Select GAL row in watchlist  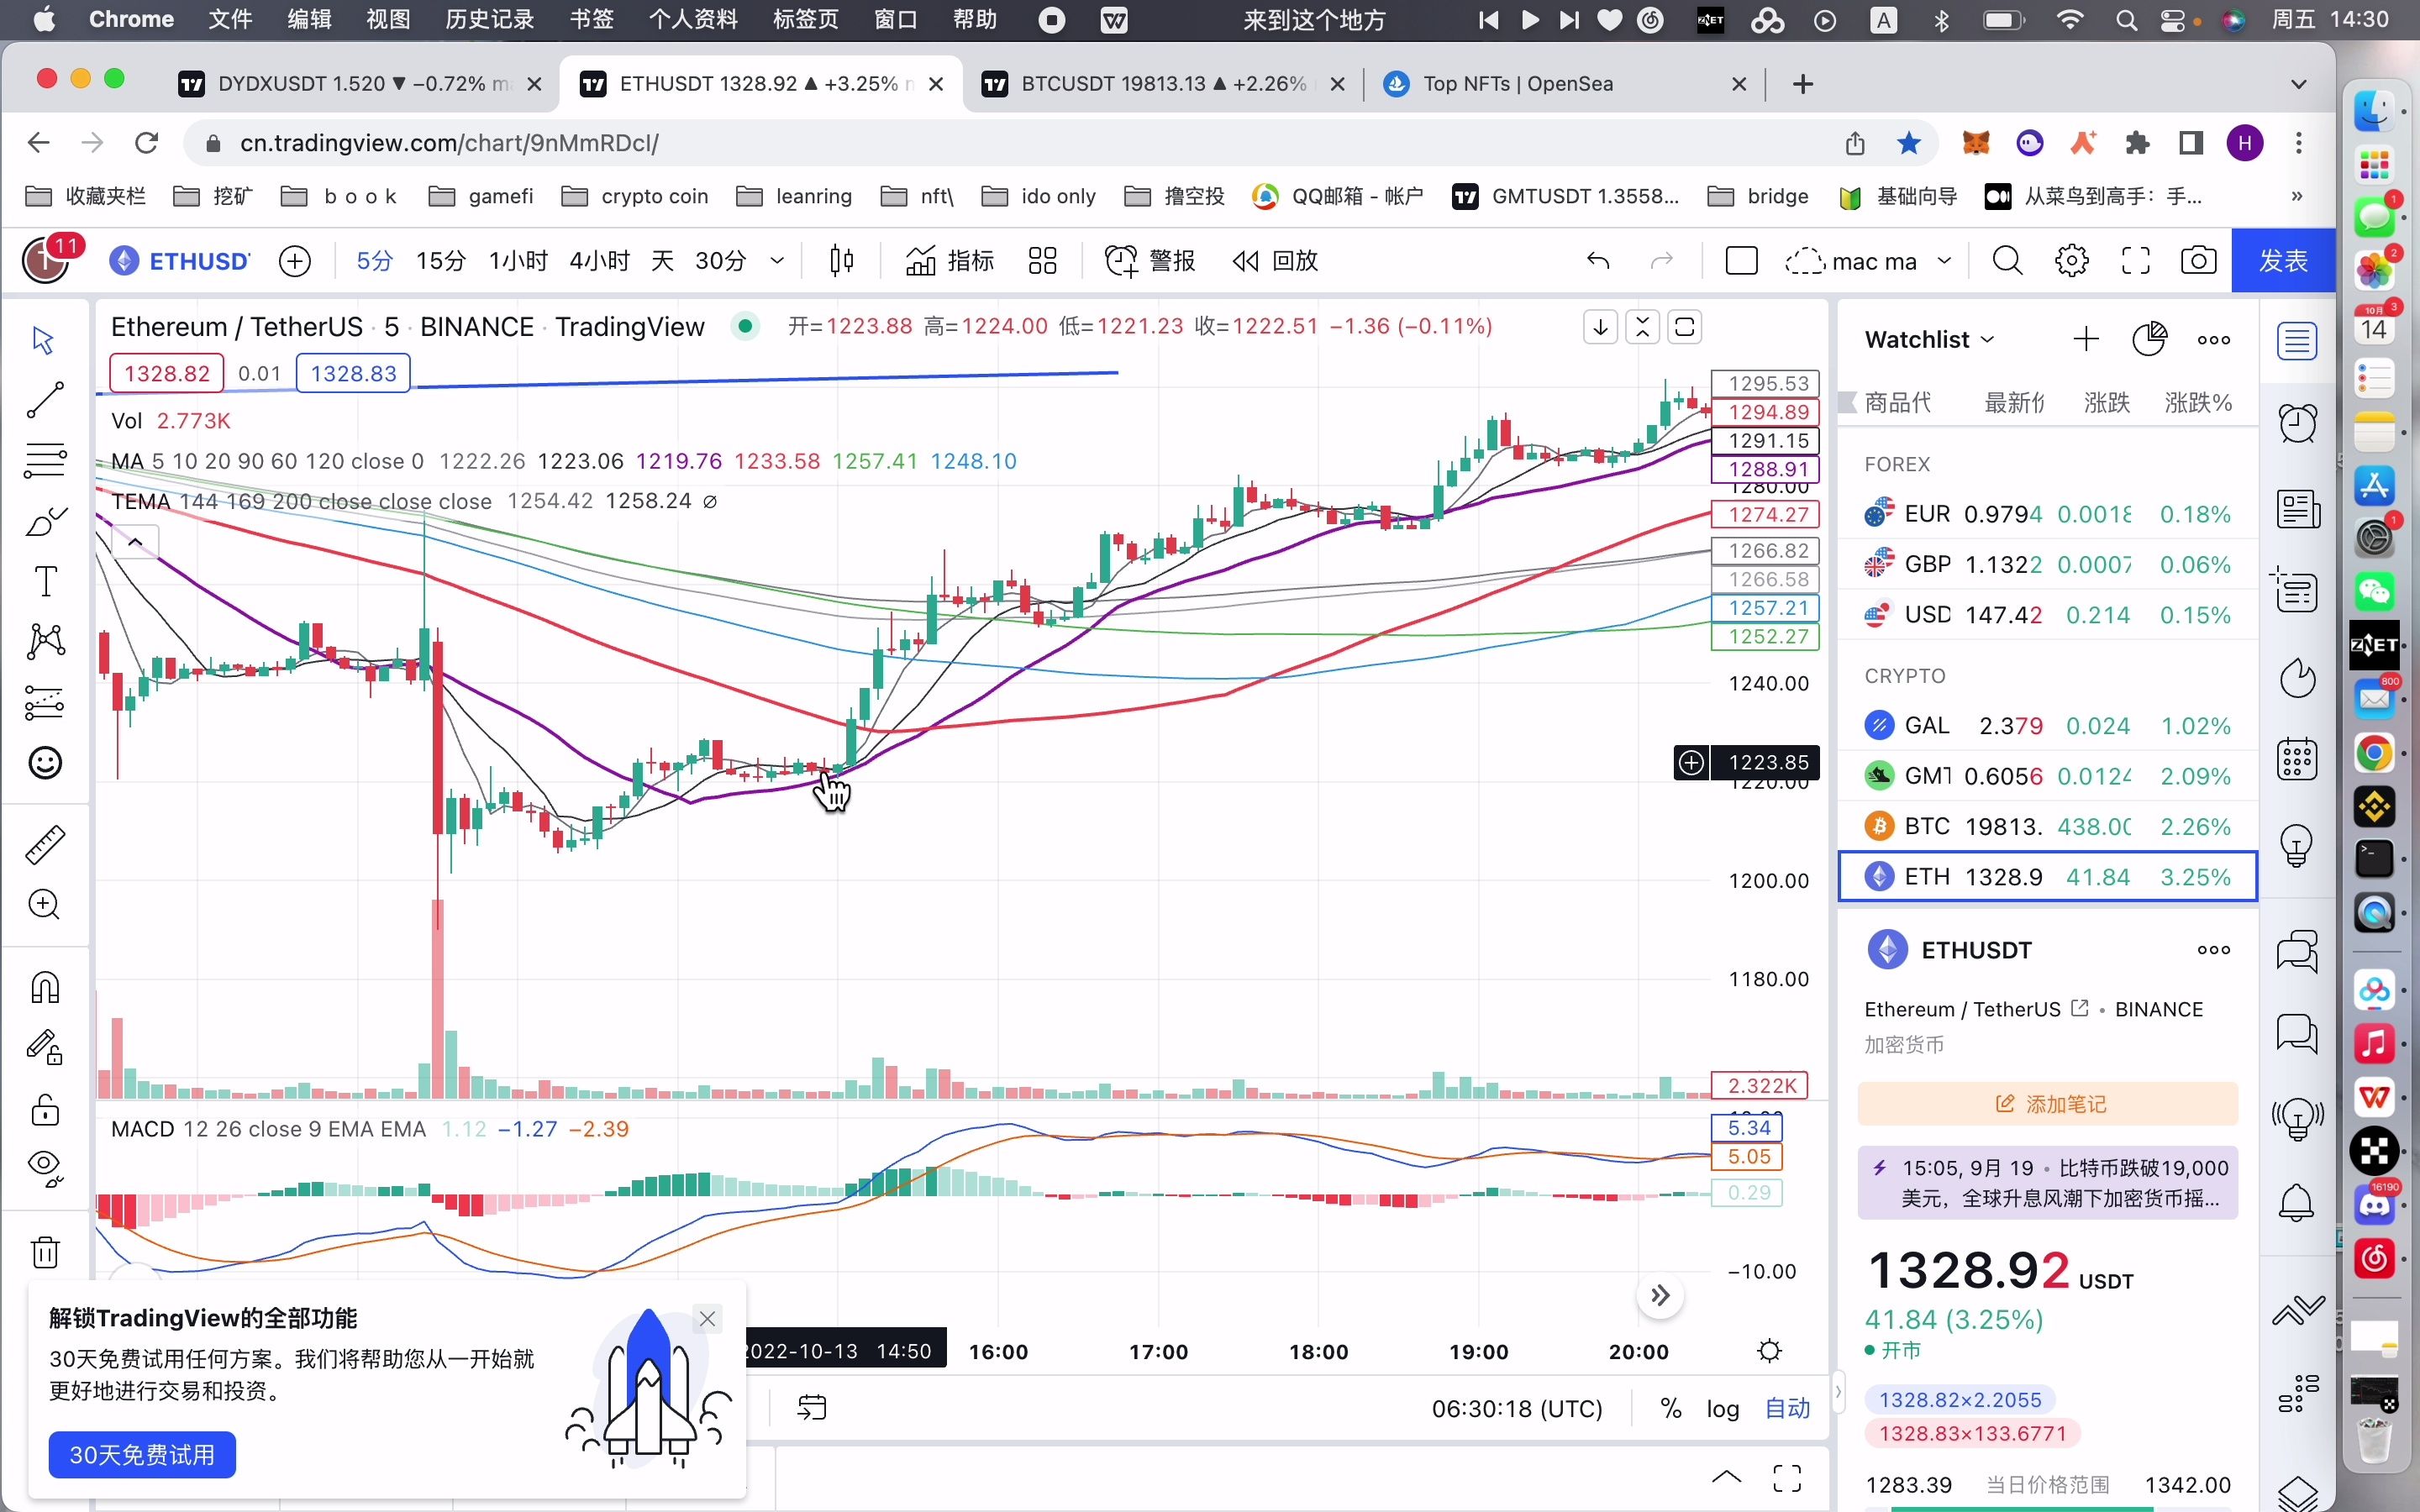click(2047, 726)
